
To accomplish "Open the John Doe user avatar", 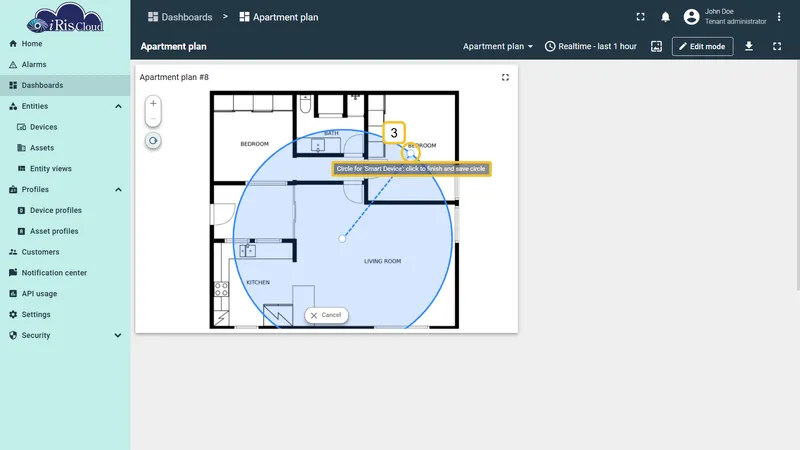I will [x=691, y=17].
